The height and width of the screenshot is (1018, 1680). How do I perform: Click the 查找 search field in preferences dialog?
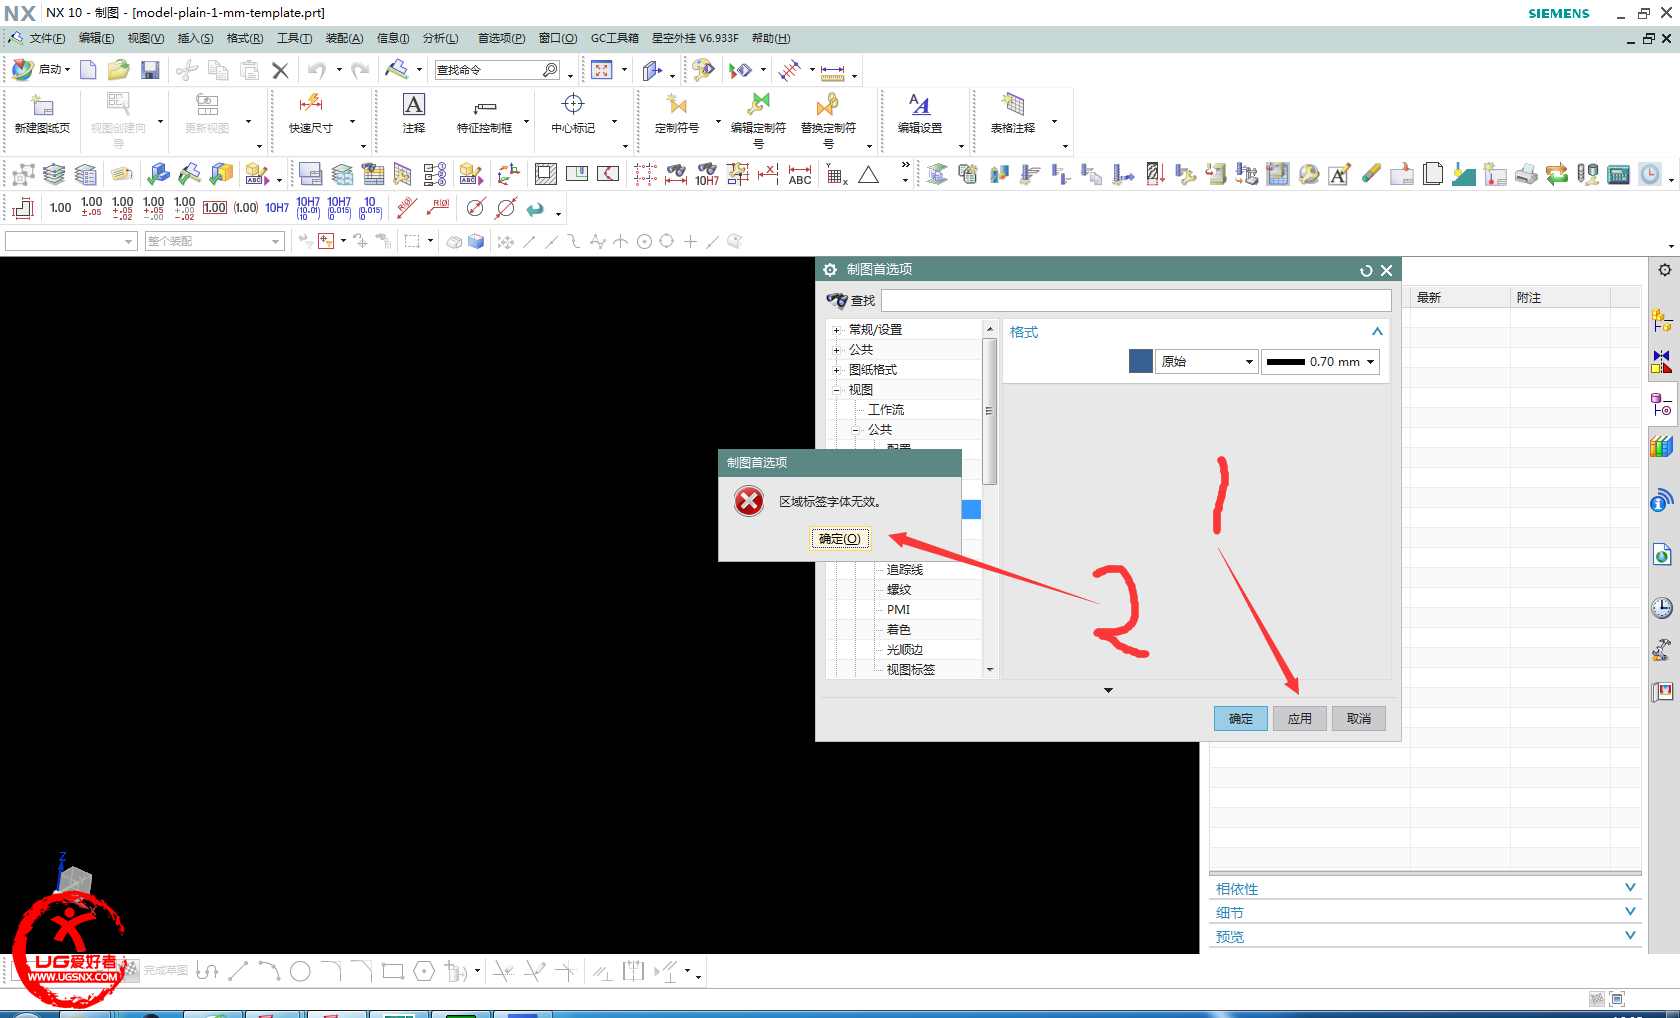(x=1137, y=300)
